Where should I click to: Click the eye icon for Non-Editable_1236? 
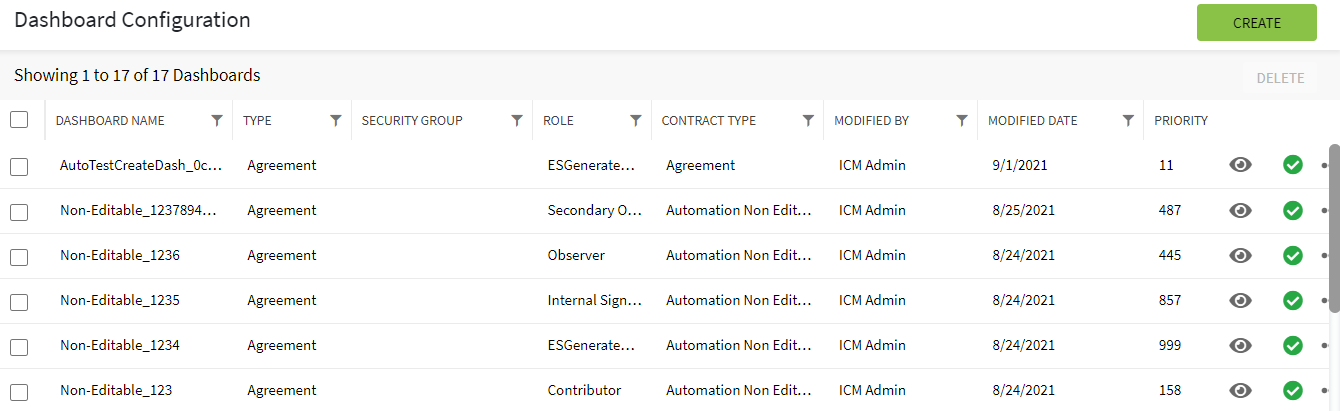[x=1240, y=255]
